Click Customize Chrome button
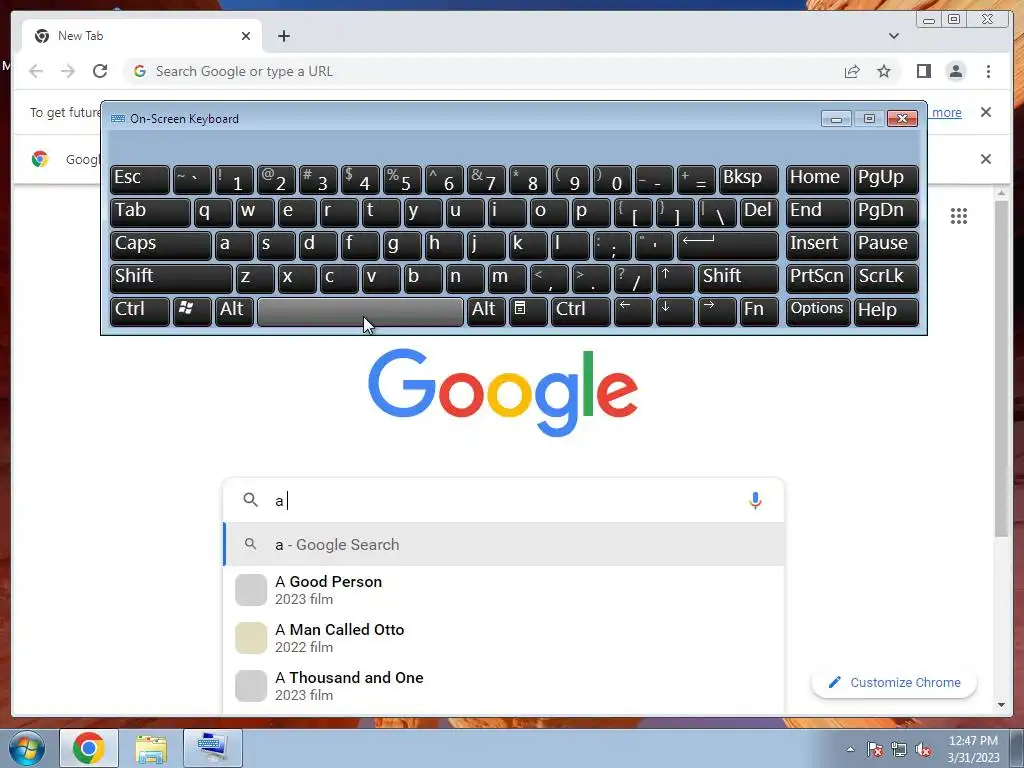Image resolution: width=1024 pixels, height=768 pixels. (x=894, y=682)
